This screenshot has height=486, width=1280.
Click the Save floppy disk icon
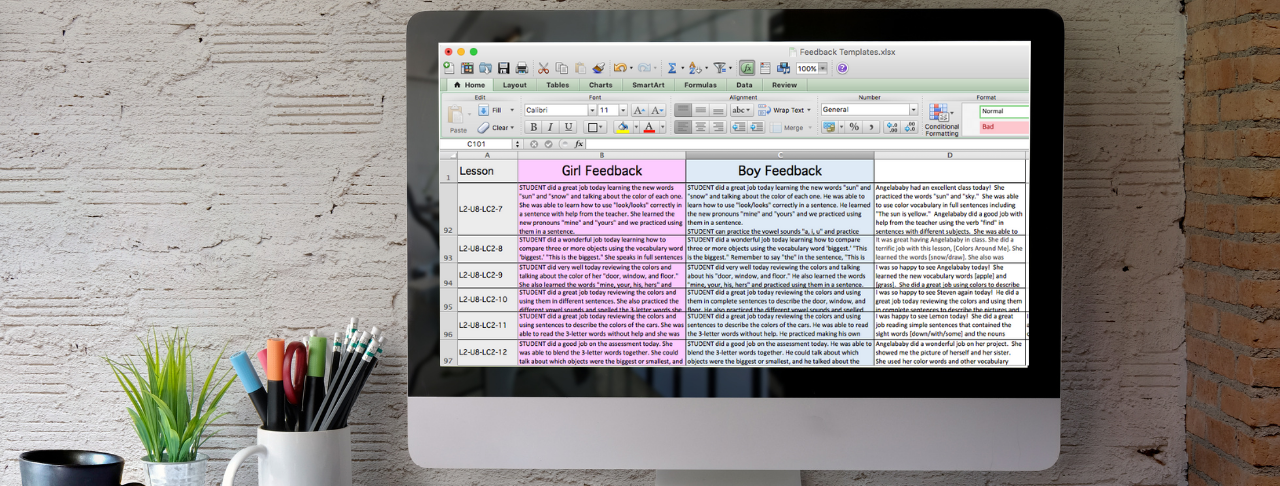point(504,68)
